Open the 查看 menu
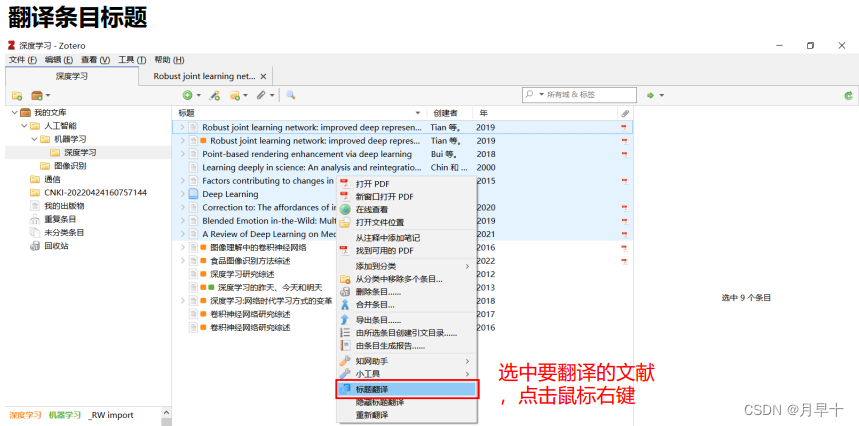The width and height of the screenshot is (859, 426). (96, 60)
